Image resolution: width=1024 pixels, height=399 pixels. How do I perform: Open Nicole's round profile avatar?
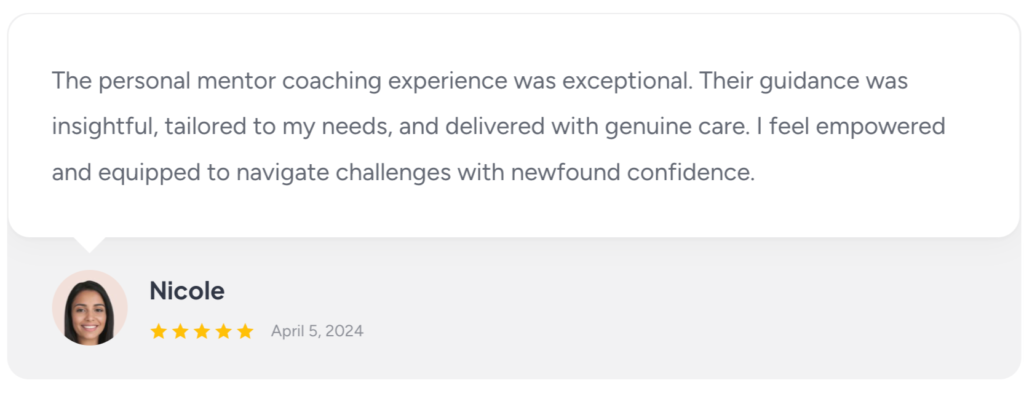[x=89, y=308]
